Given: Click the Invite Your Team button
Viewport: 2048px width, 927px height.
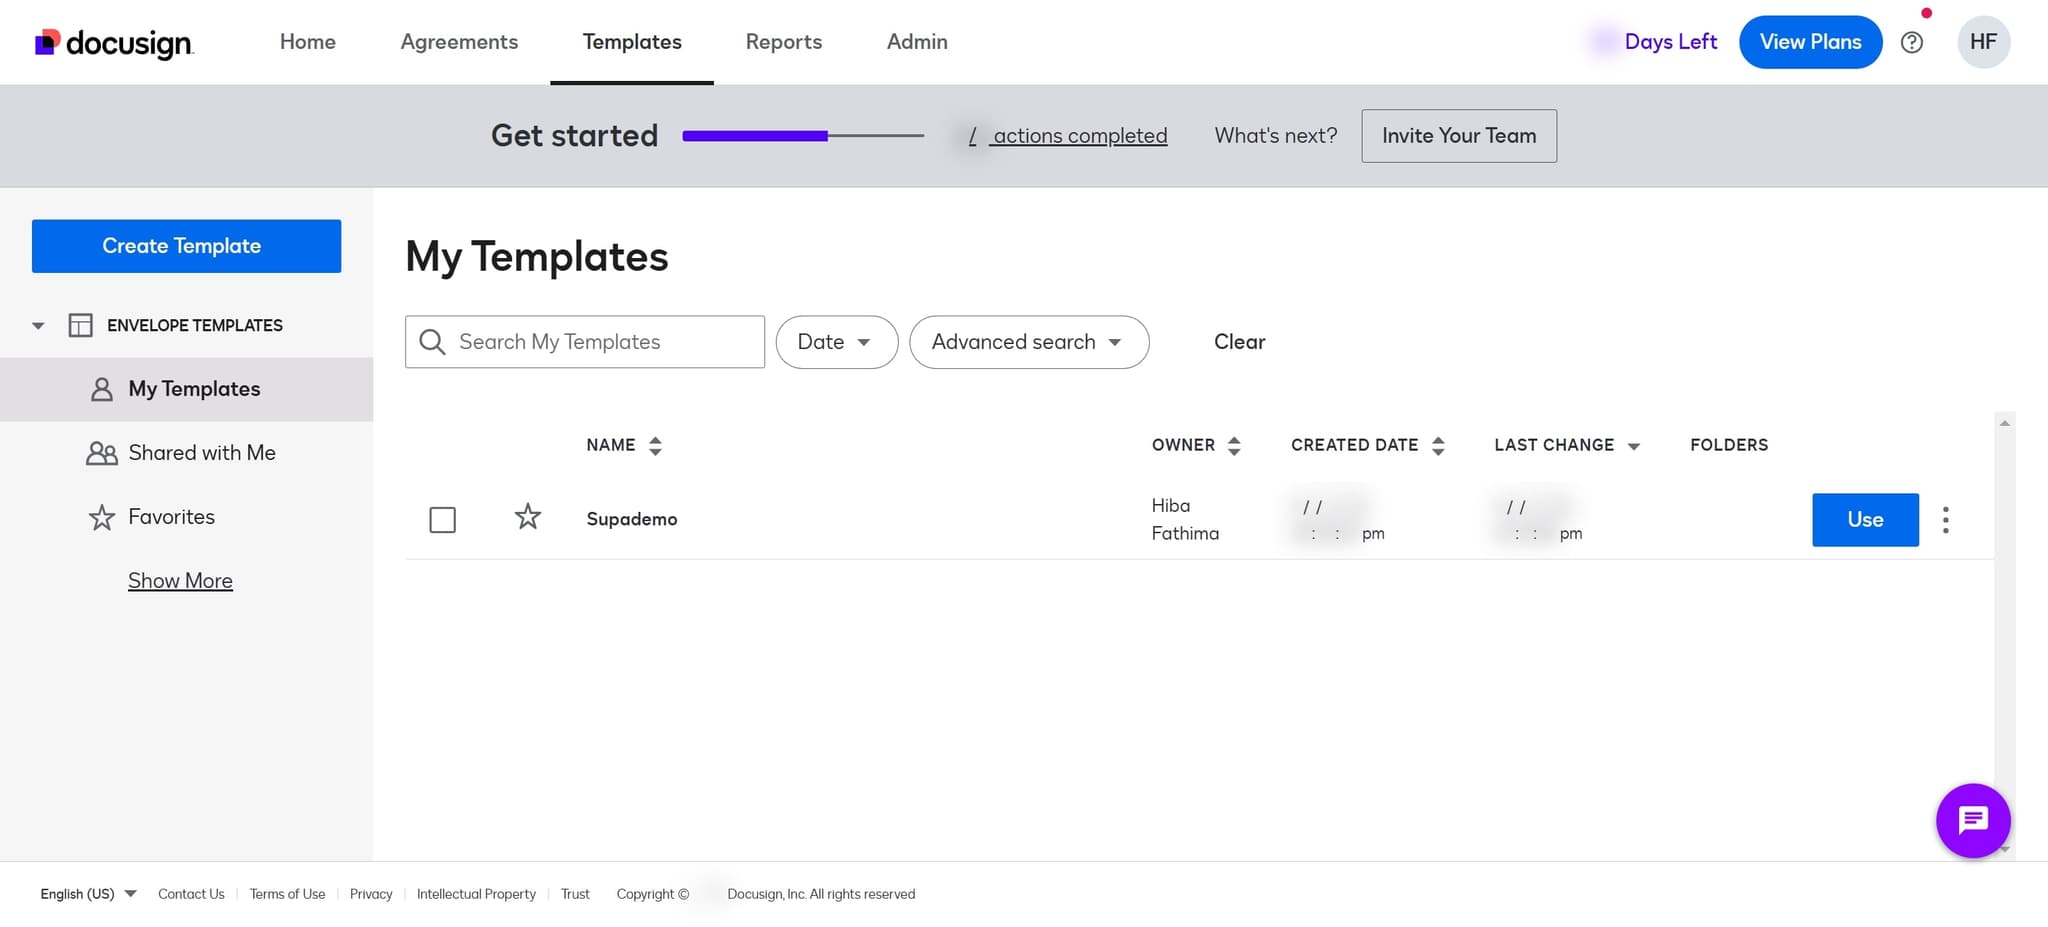Looking at the screenshot, I should (1458, 135).
